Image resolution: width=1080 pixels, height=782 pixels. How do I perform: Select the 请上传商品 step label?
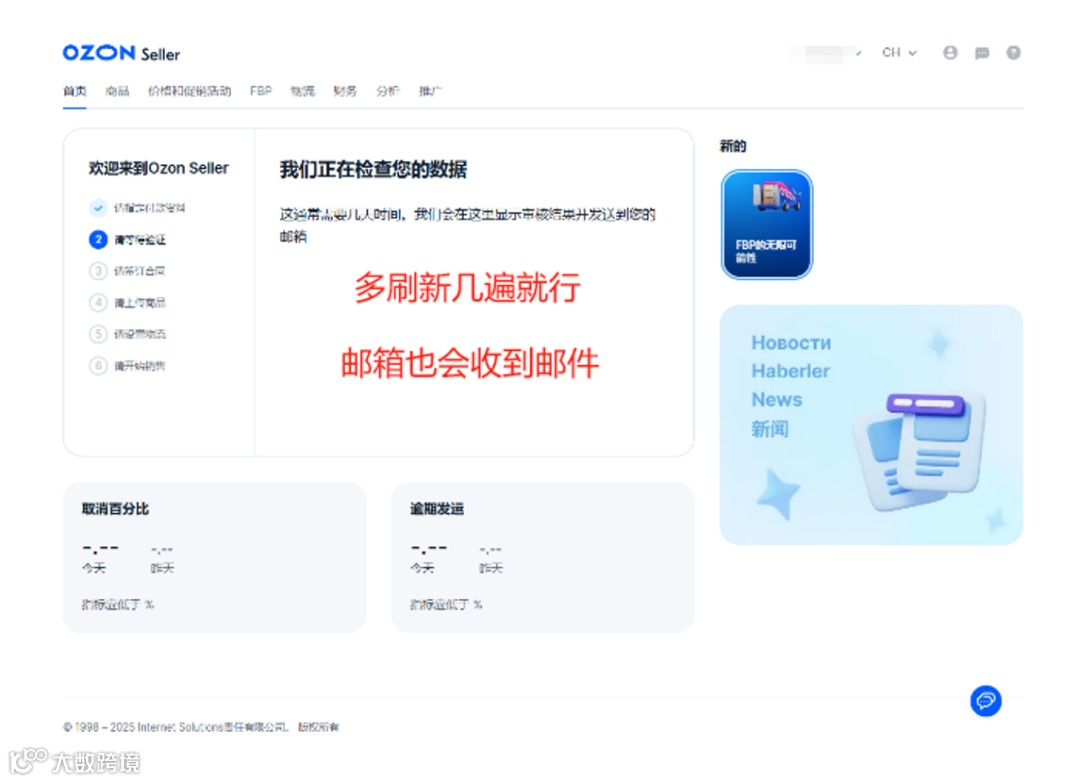[x=140, y=303]
